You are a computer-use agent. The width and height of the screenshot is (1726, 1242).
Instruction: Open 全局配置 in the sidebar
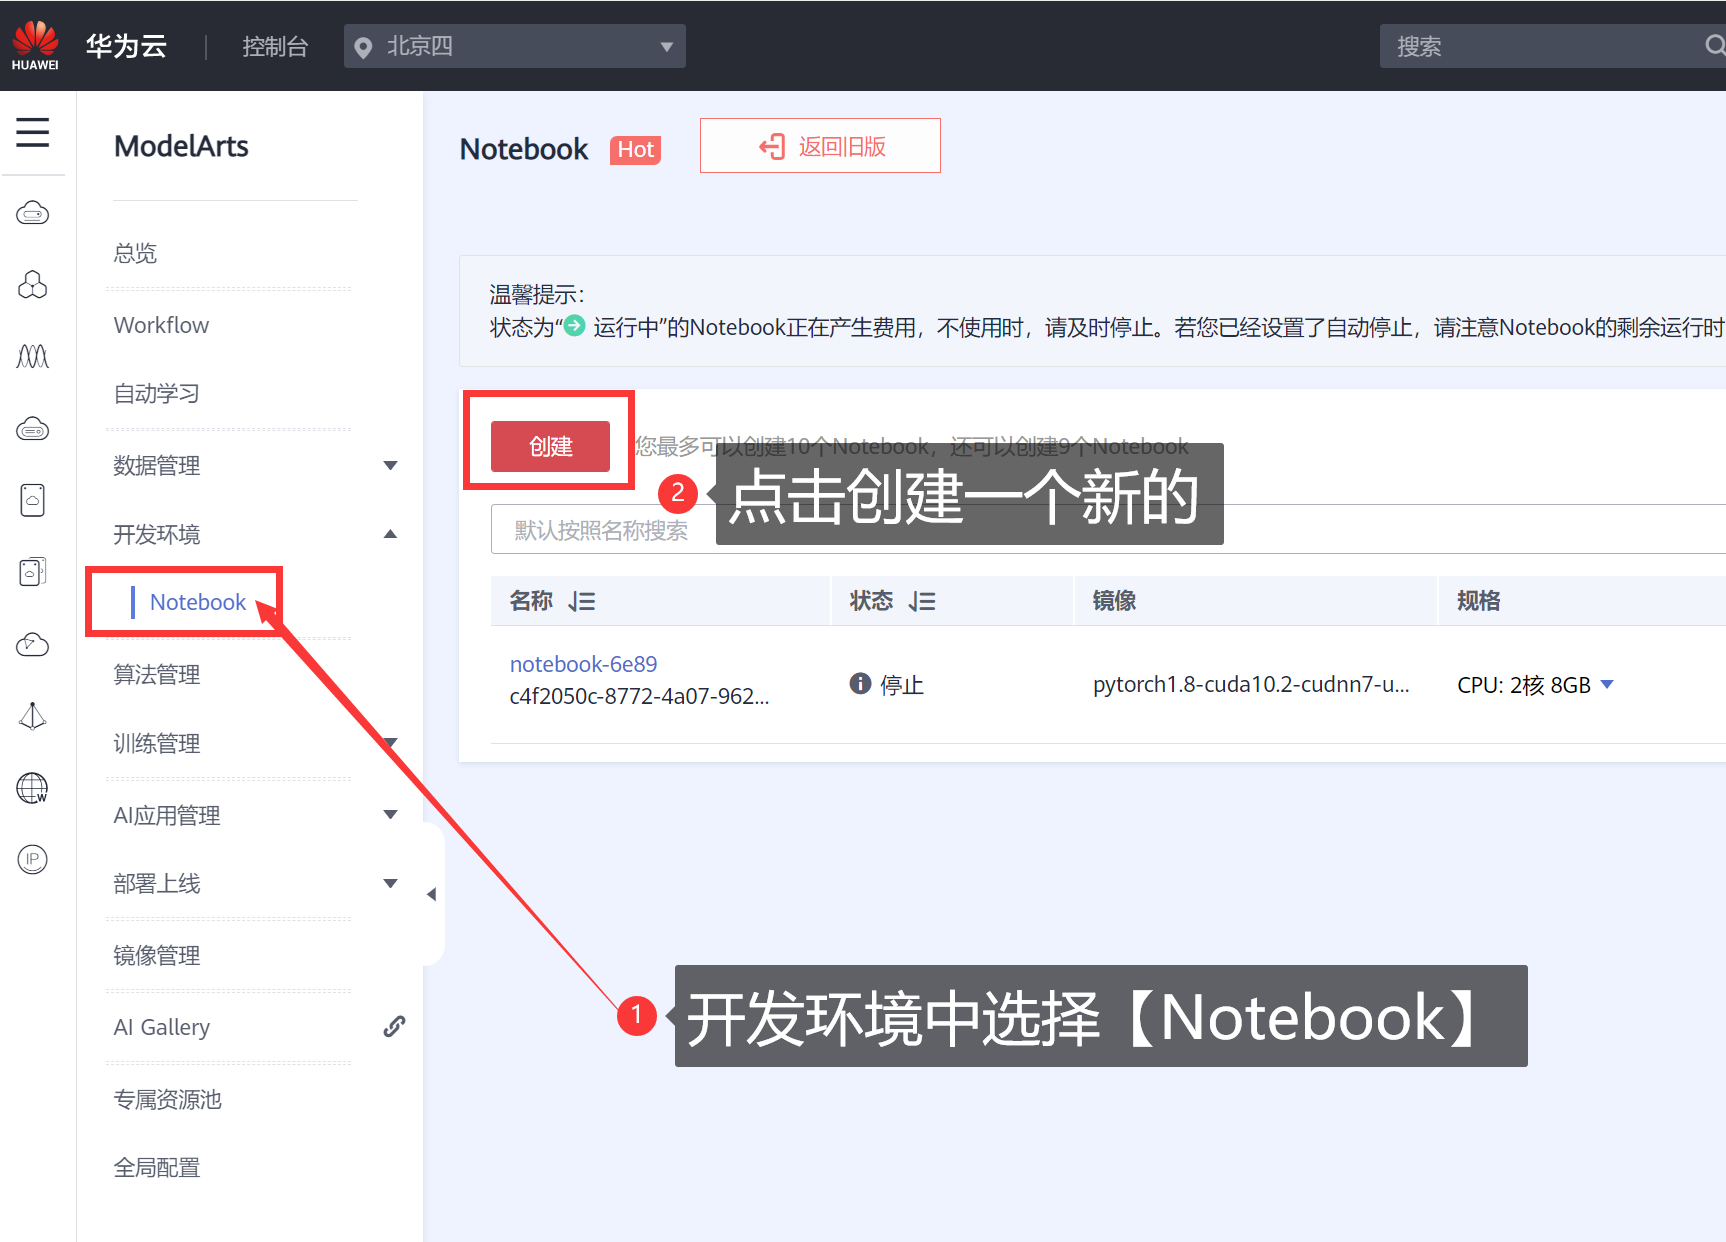point(156,1167)
